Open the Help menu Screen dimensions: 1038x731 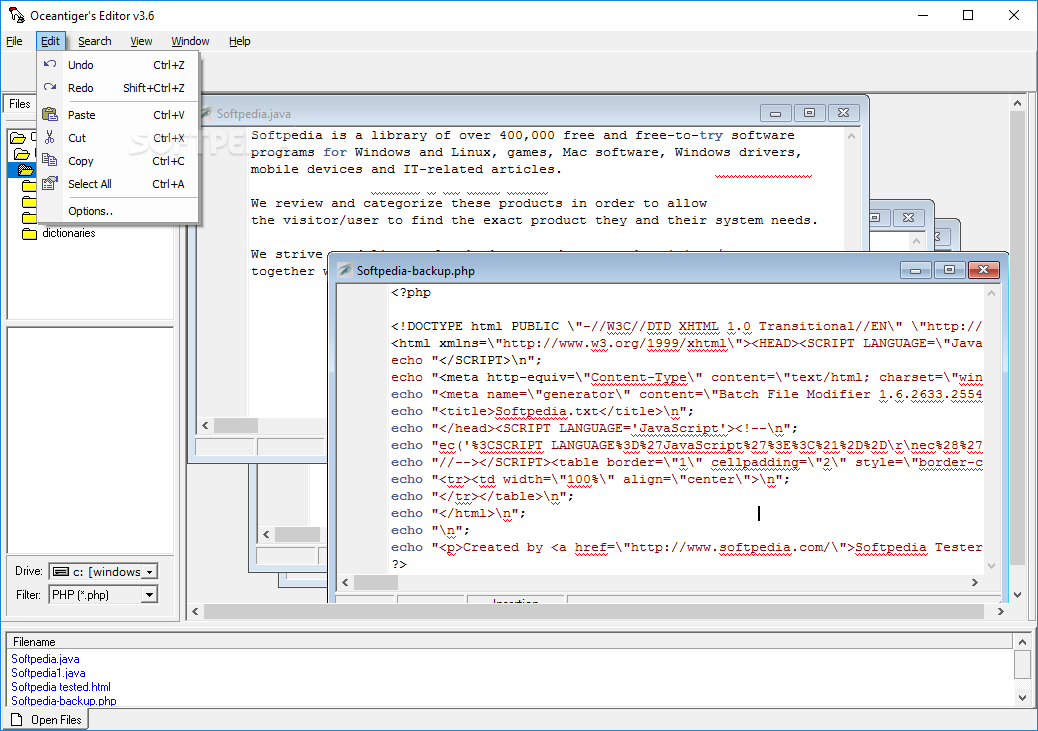point(240,41)
